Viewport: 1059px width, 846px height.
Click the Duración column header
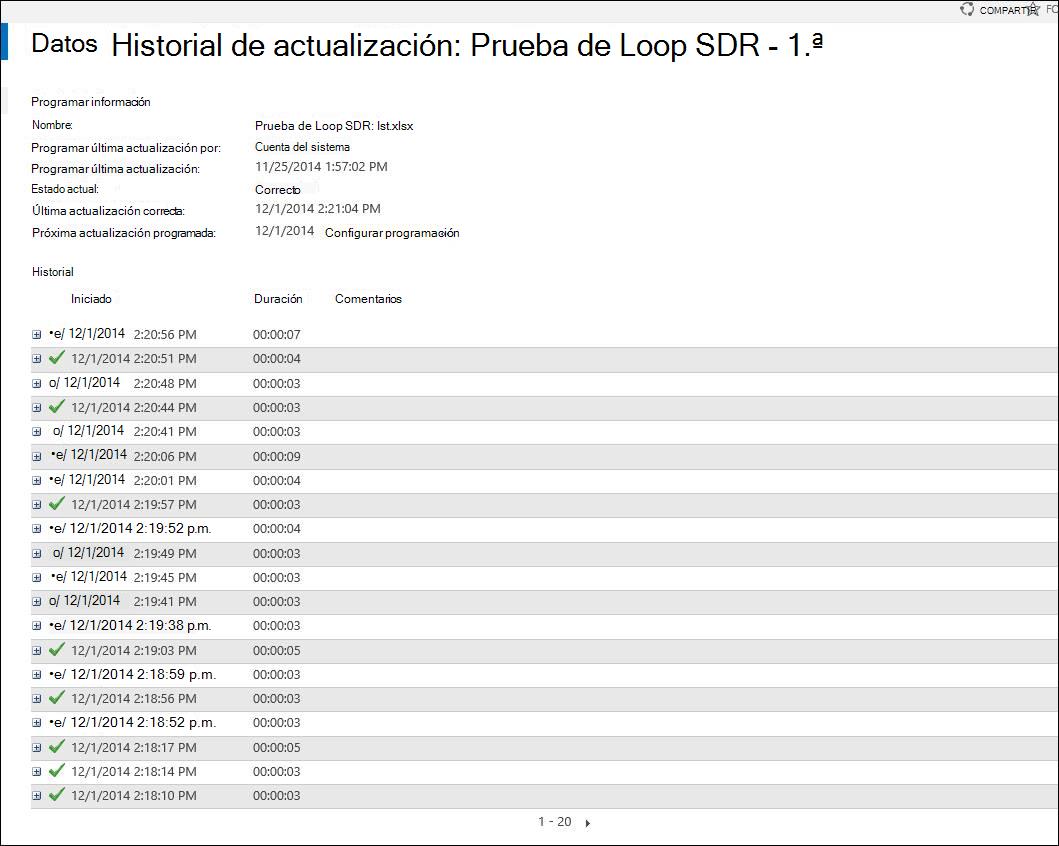278,298
